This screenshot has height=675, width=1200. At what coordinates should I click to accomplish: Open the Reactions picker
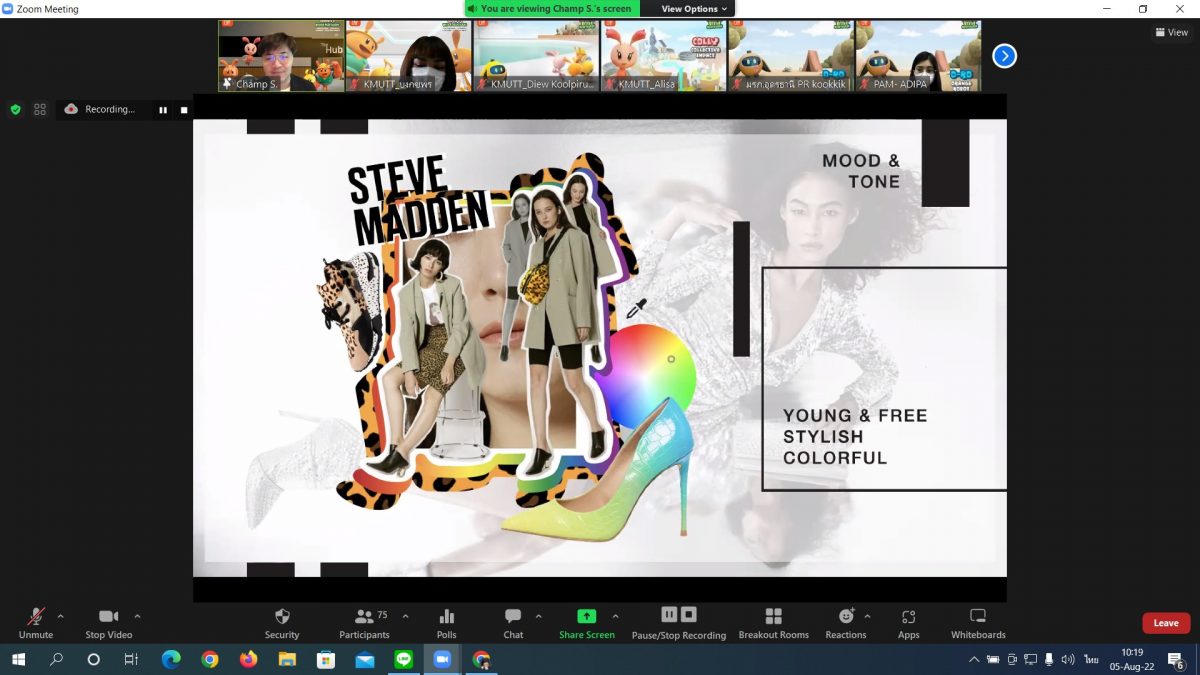846,622
